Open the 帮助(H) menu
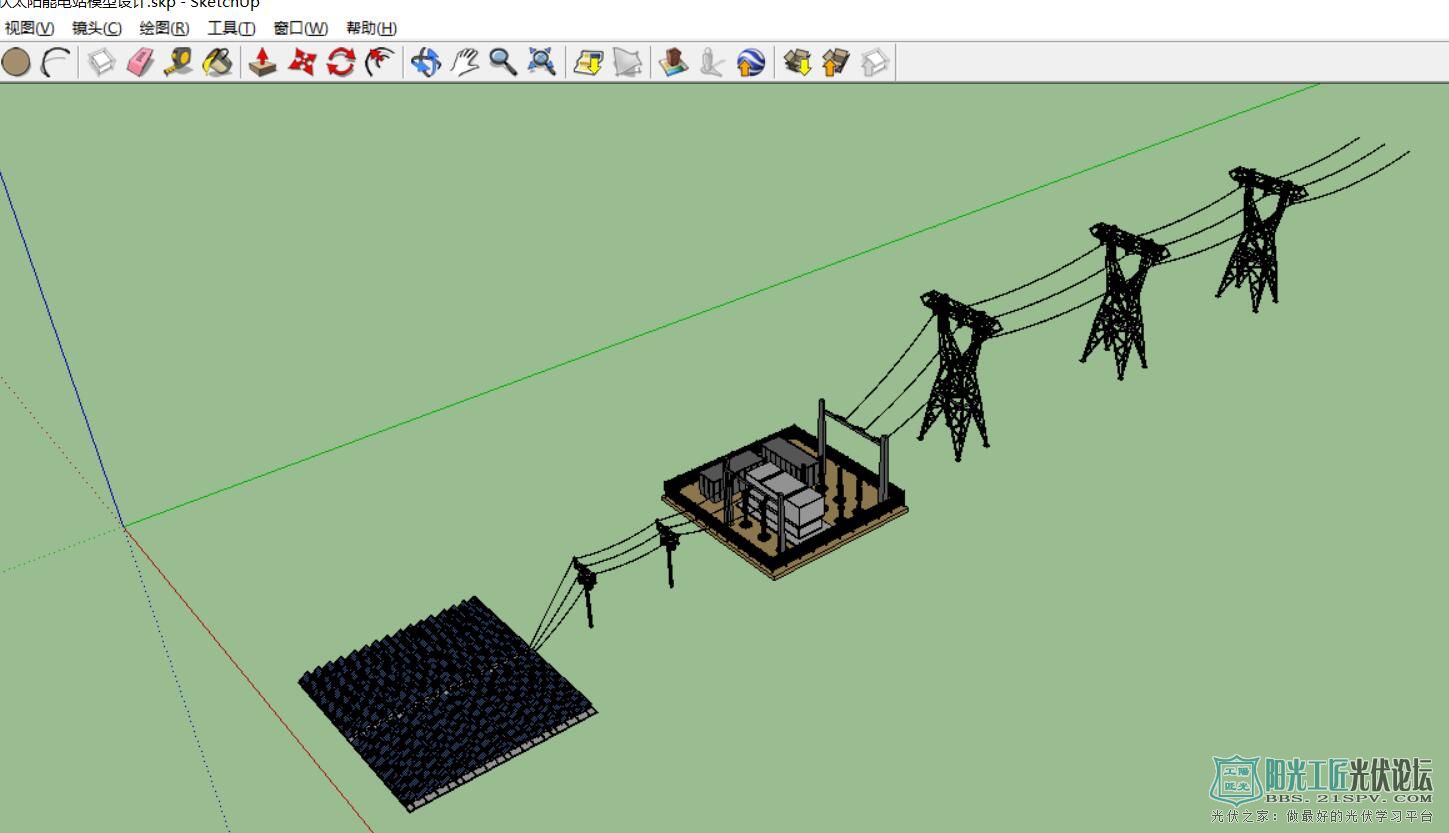1449x833 pixels. (371, 28)
